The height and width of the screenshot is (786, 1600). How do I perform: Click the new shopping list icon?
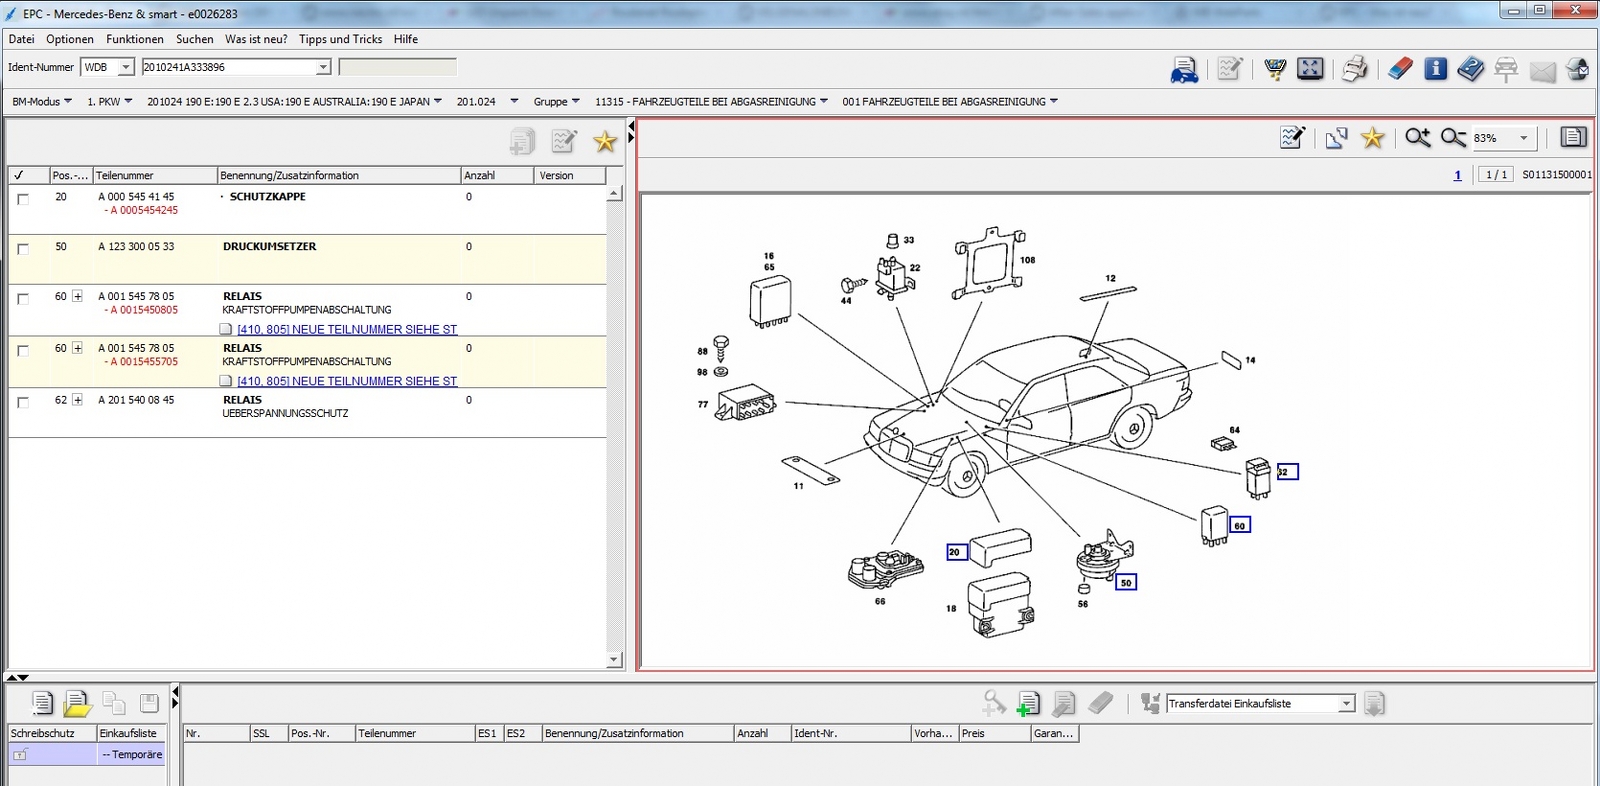[x=41, y=703]
